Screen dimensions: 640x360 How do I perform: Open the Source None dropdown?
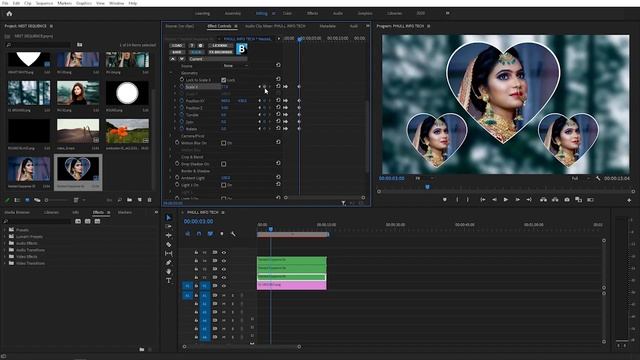click(x=236, y=66)
